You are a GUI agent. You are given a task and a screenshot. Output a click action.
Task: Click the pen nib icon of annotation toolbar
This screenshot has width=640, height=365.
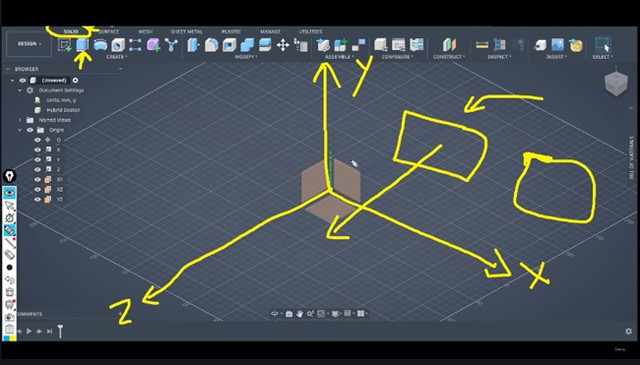(x=9, y=176)
